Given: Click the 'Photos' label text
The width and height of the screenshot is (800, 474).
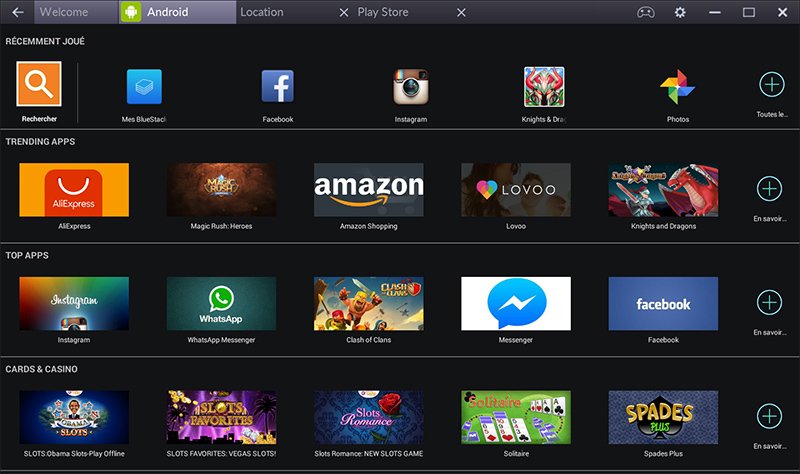Looking at the screenshot, I should [x=678, y=119].
